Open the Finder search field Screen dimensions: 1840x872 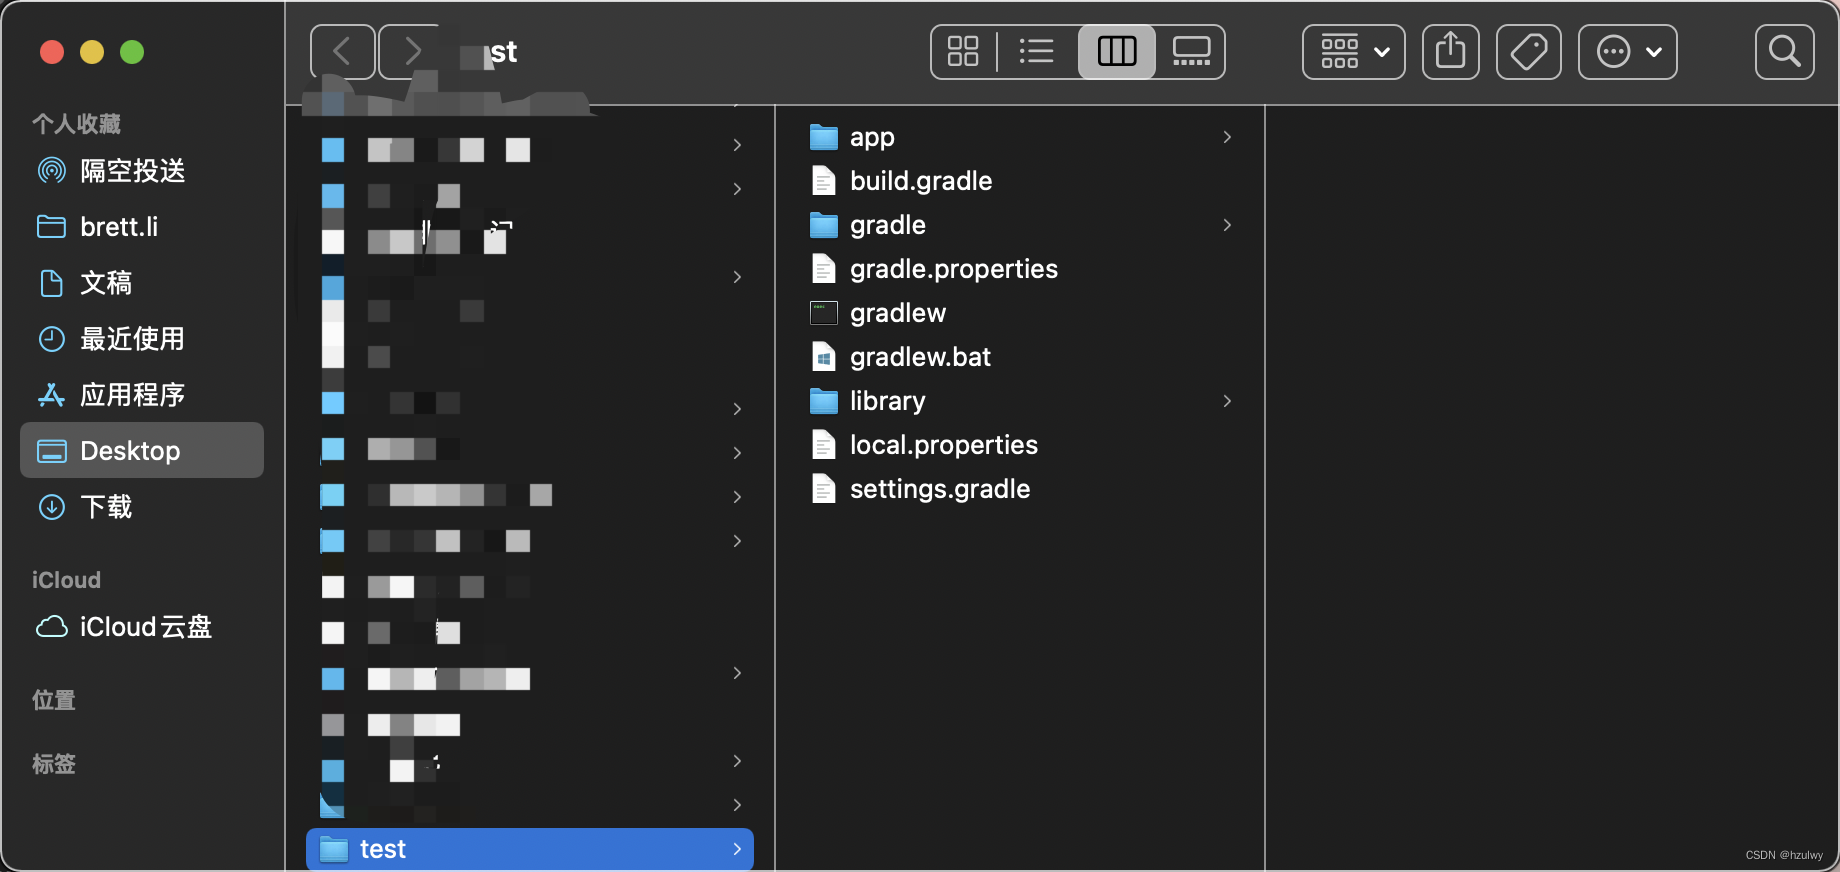coord(1785,51)
